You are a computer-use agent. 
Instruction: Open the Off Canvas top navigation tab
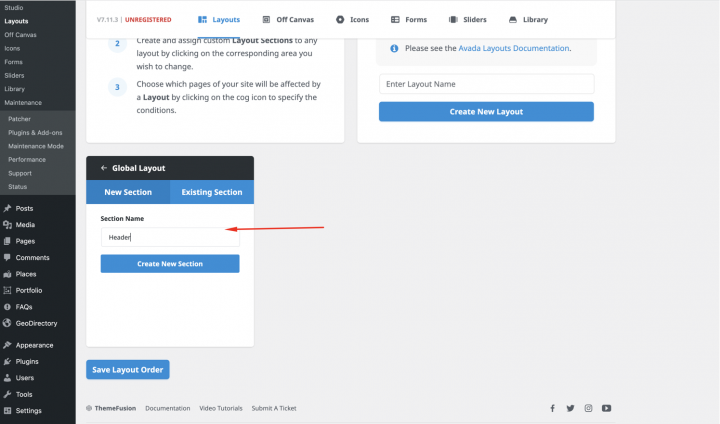tap(291, 19)
